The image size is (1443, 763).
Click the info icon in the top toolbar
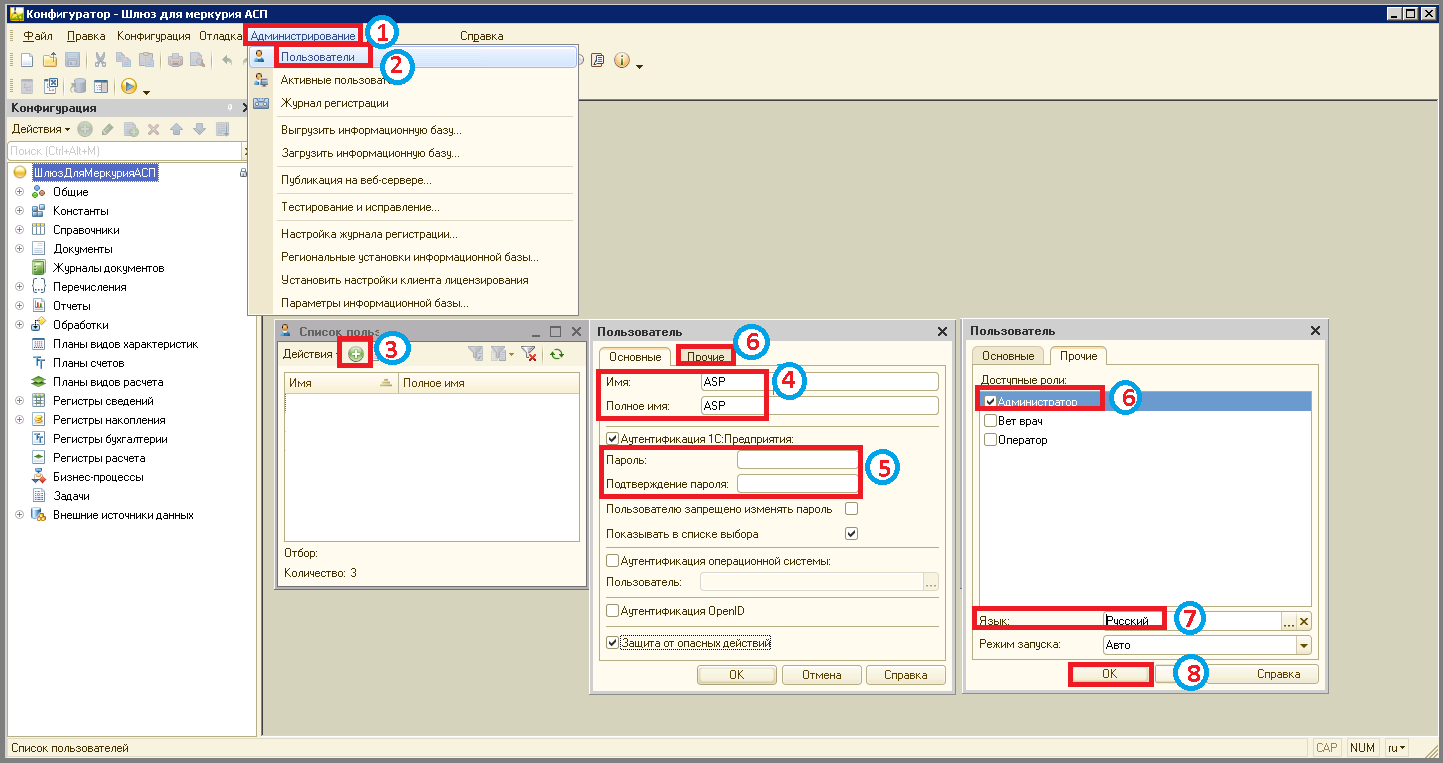point(621,60)
